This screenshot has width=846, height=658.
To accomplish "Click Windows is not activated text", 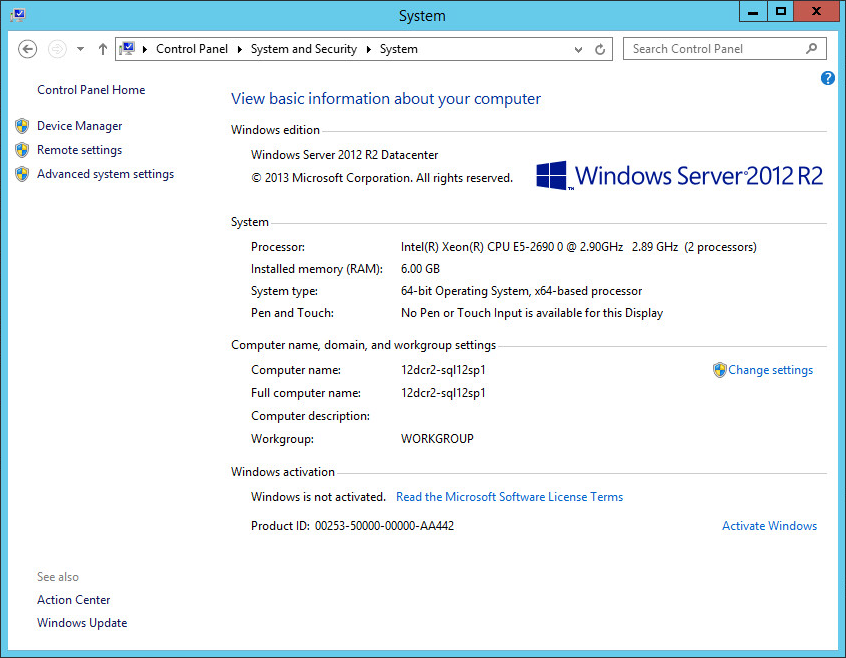I will point(318,497).
